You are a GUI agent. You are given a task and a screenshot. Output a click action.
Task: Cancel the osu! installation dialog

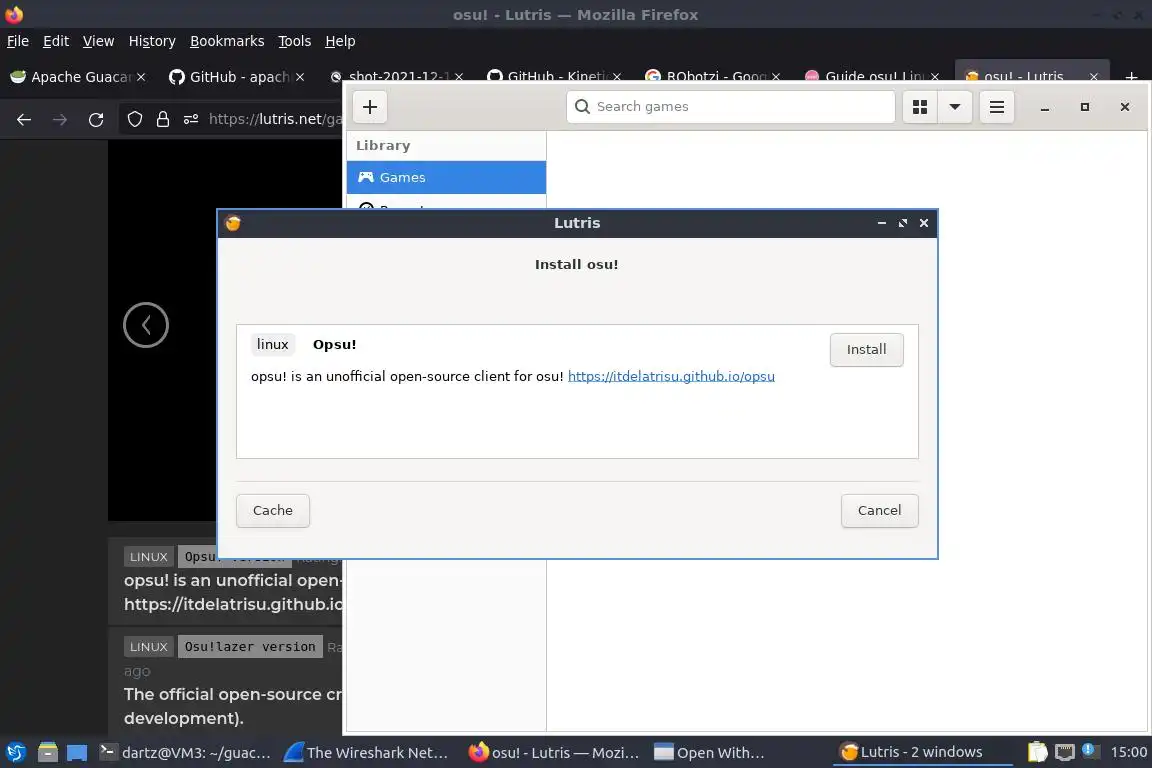879,511
